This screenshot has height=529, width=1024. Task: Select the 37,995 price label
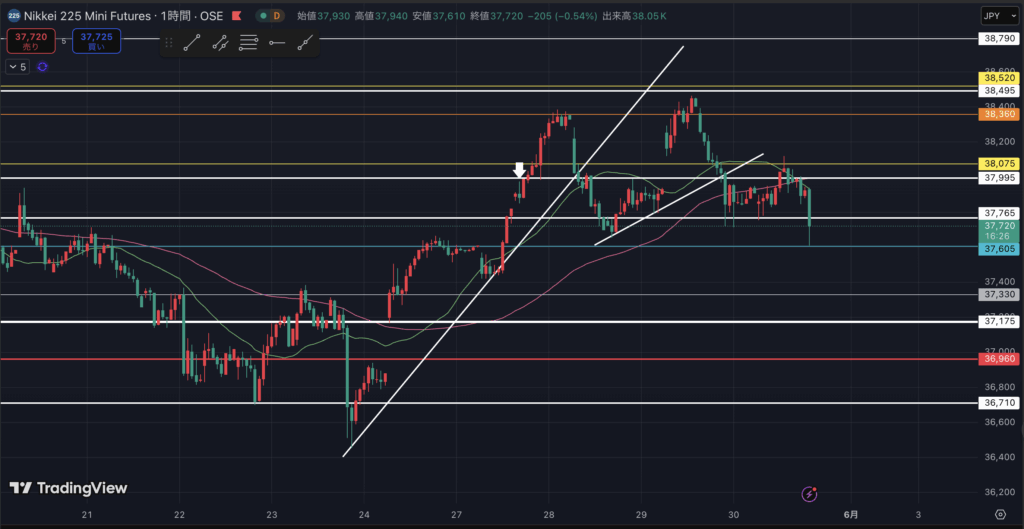997,178
